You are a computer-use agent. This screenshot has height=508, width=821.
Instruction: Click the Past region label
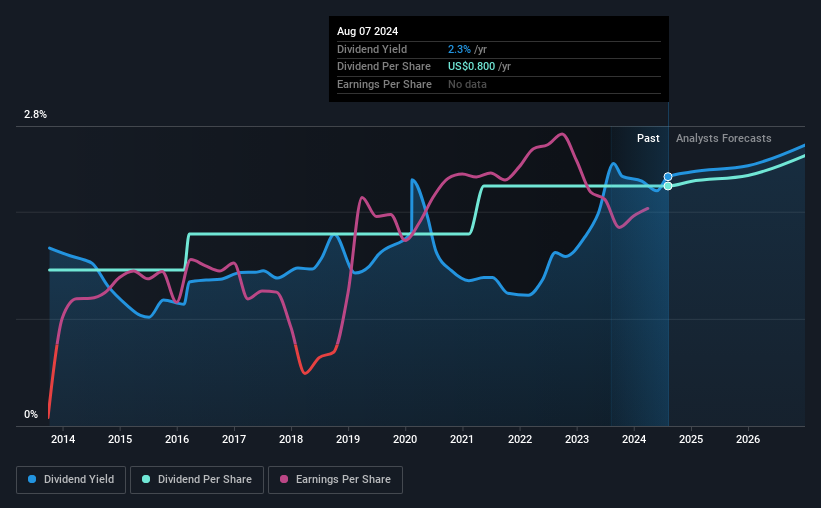(648, 138)
